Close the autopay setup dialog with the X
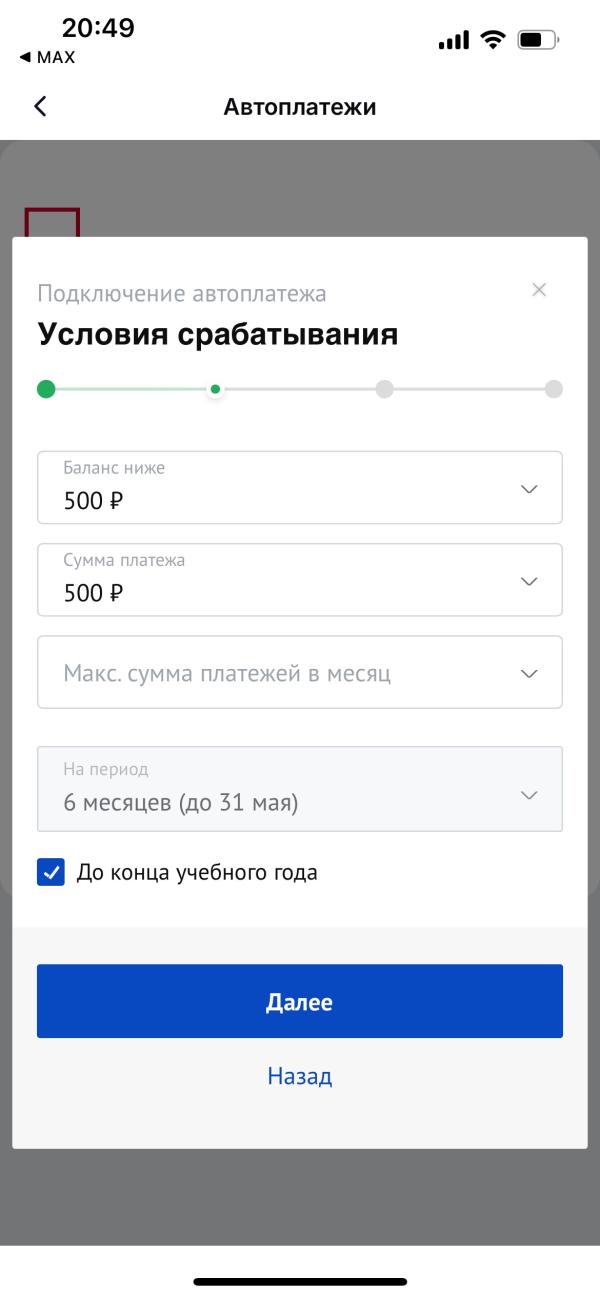The width and height of the screenshot is (600, 1297). 539,290
